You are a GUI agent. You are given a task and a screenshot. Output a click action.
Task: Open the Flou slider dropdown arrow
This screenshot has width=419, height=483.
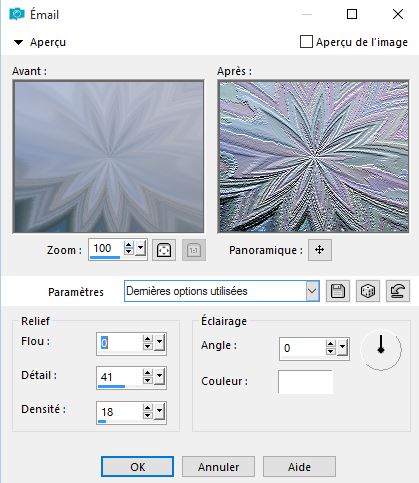(159, 342)
